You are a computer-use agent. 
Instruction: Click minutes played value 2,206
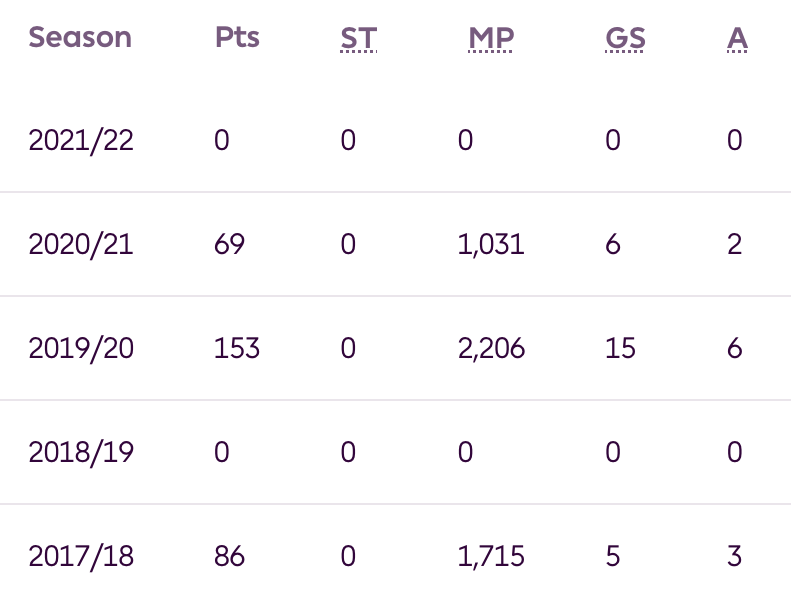click(491, 348)
